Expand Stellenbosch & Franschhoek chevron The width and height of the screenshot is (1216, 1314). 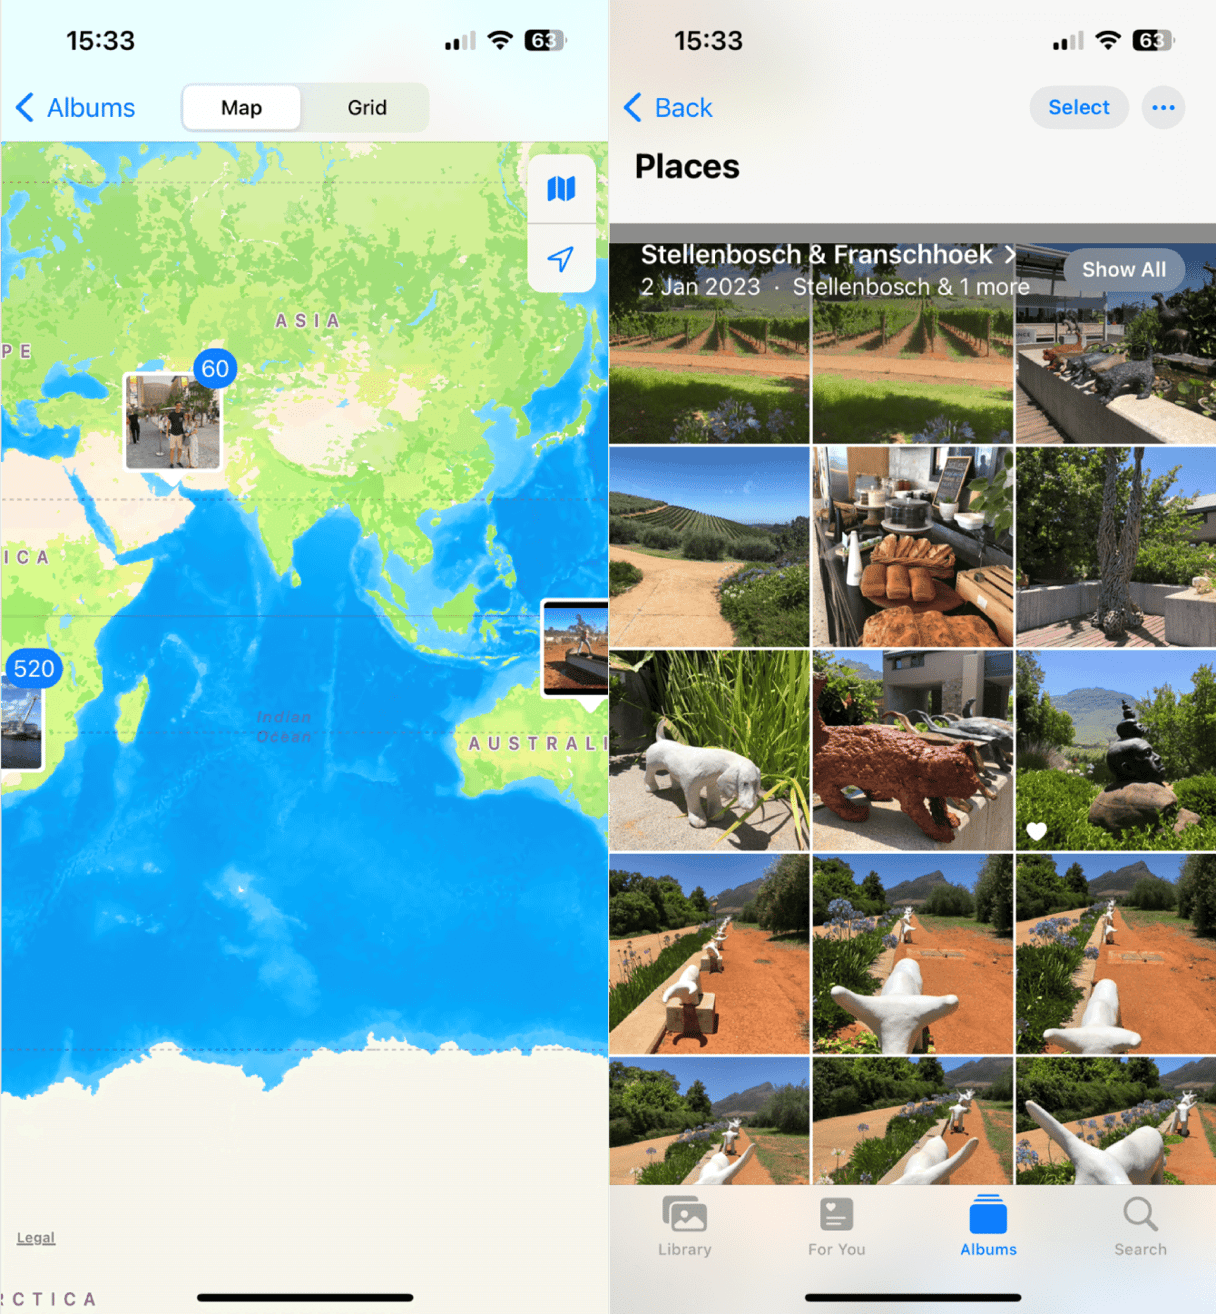1010,255
